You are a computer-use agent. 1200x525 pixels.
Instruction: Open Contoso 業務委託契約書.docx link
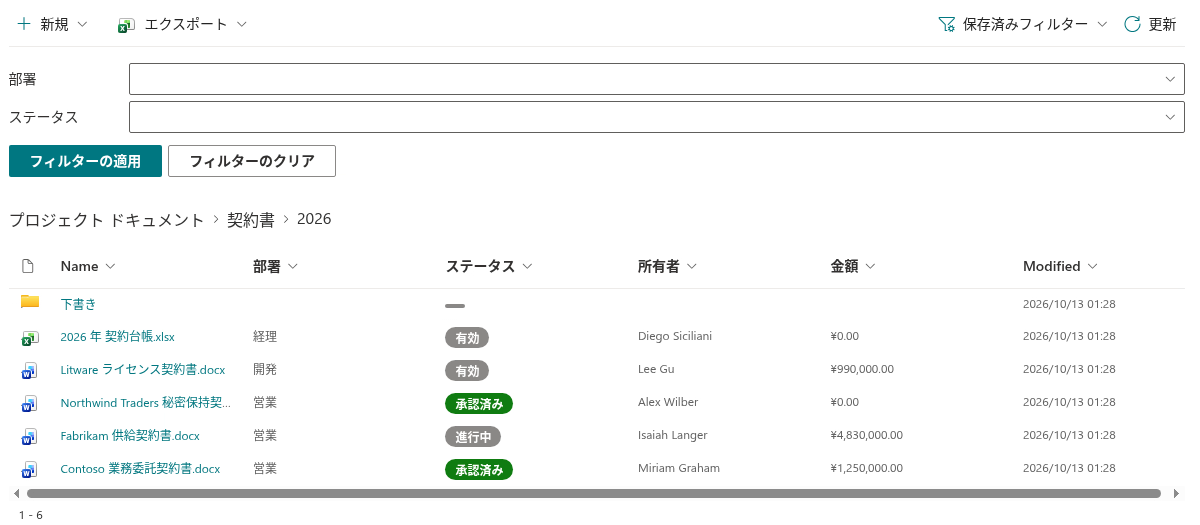[x=140, y=468]
